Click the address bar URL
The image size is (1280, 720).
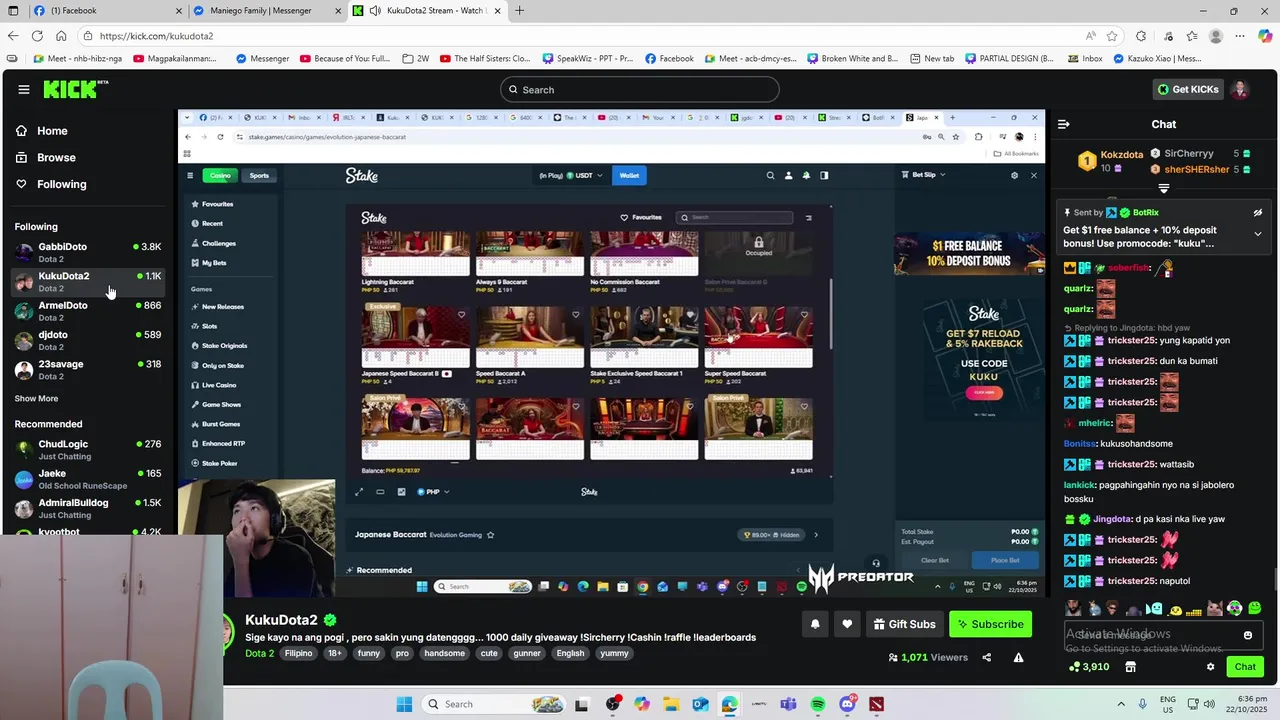(156, 36)
